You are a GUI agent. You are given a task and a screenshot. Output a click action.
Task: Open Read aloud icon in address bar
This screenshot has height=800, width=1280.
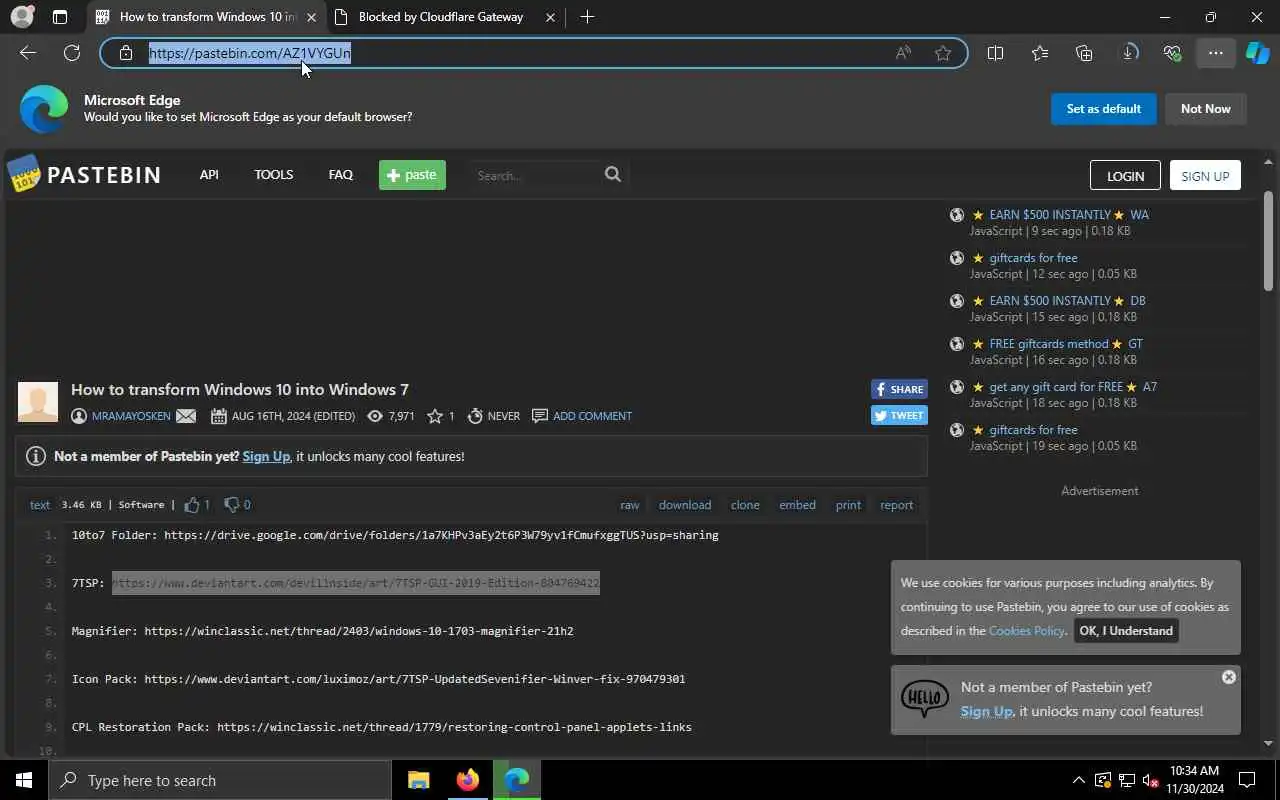coord(903,53)
